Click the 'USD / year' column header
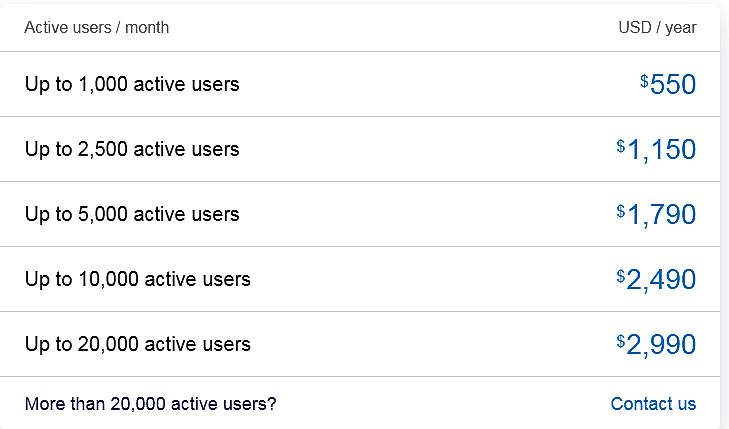This screenshot has width=729, height=429. (657, 27)
